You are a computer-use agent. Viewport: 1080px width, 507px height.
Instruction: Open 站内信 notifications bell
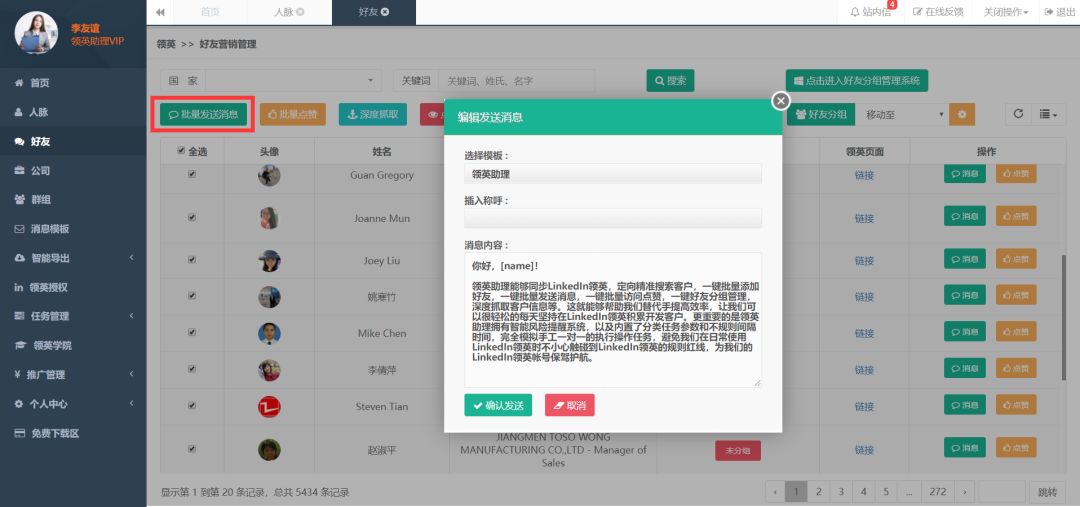click(871, 12)
